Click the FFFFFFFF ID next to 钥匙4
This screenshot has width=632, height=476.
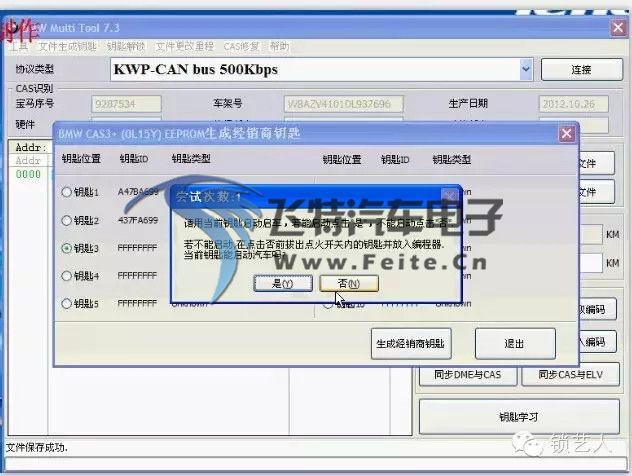137,276
